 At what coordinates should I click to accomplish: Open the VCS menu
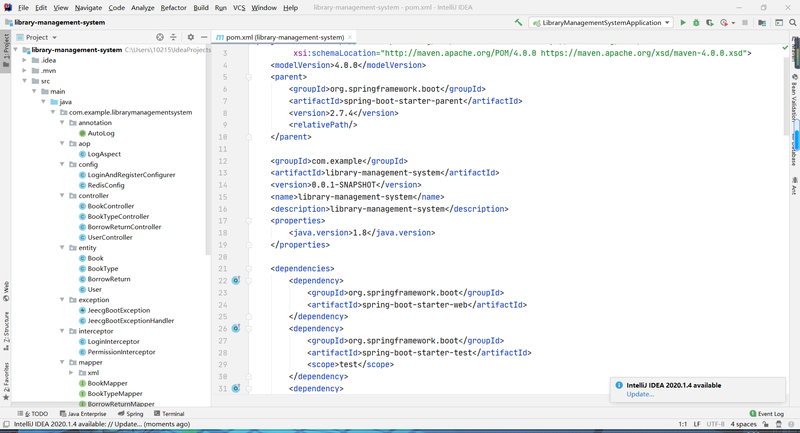[x=239, y=8]
